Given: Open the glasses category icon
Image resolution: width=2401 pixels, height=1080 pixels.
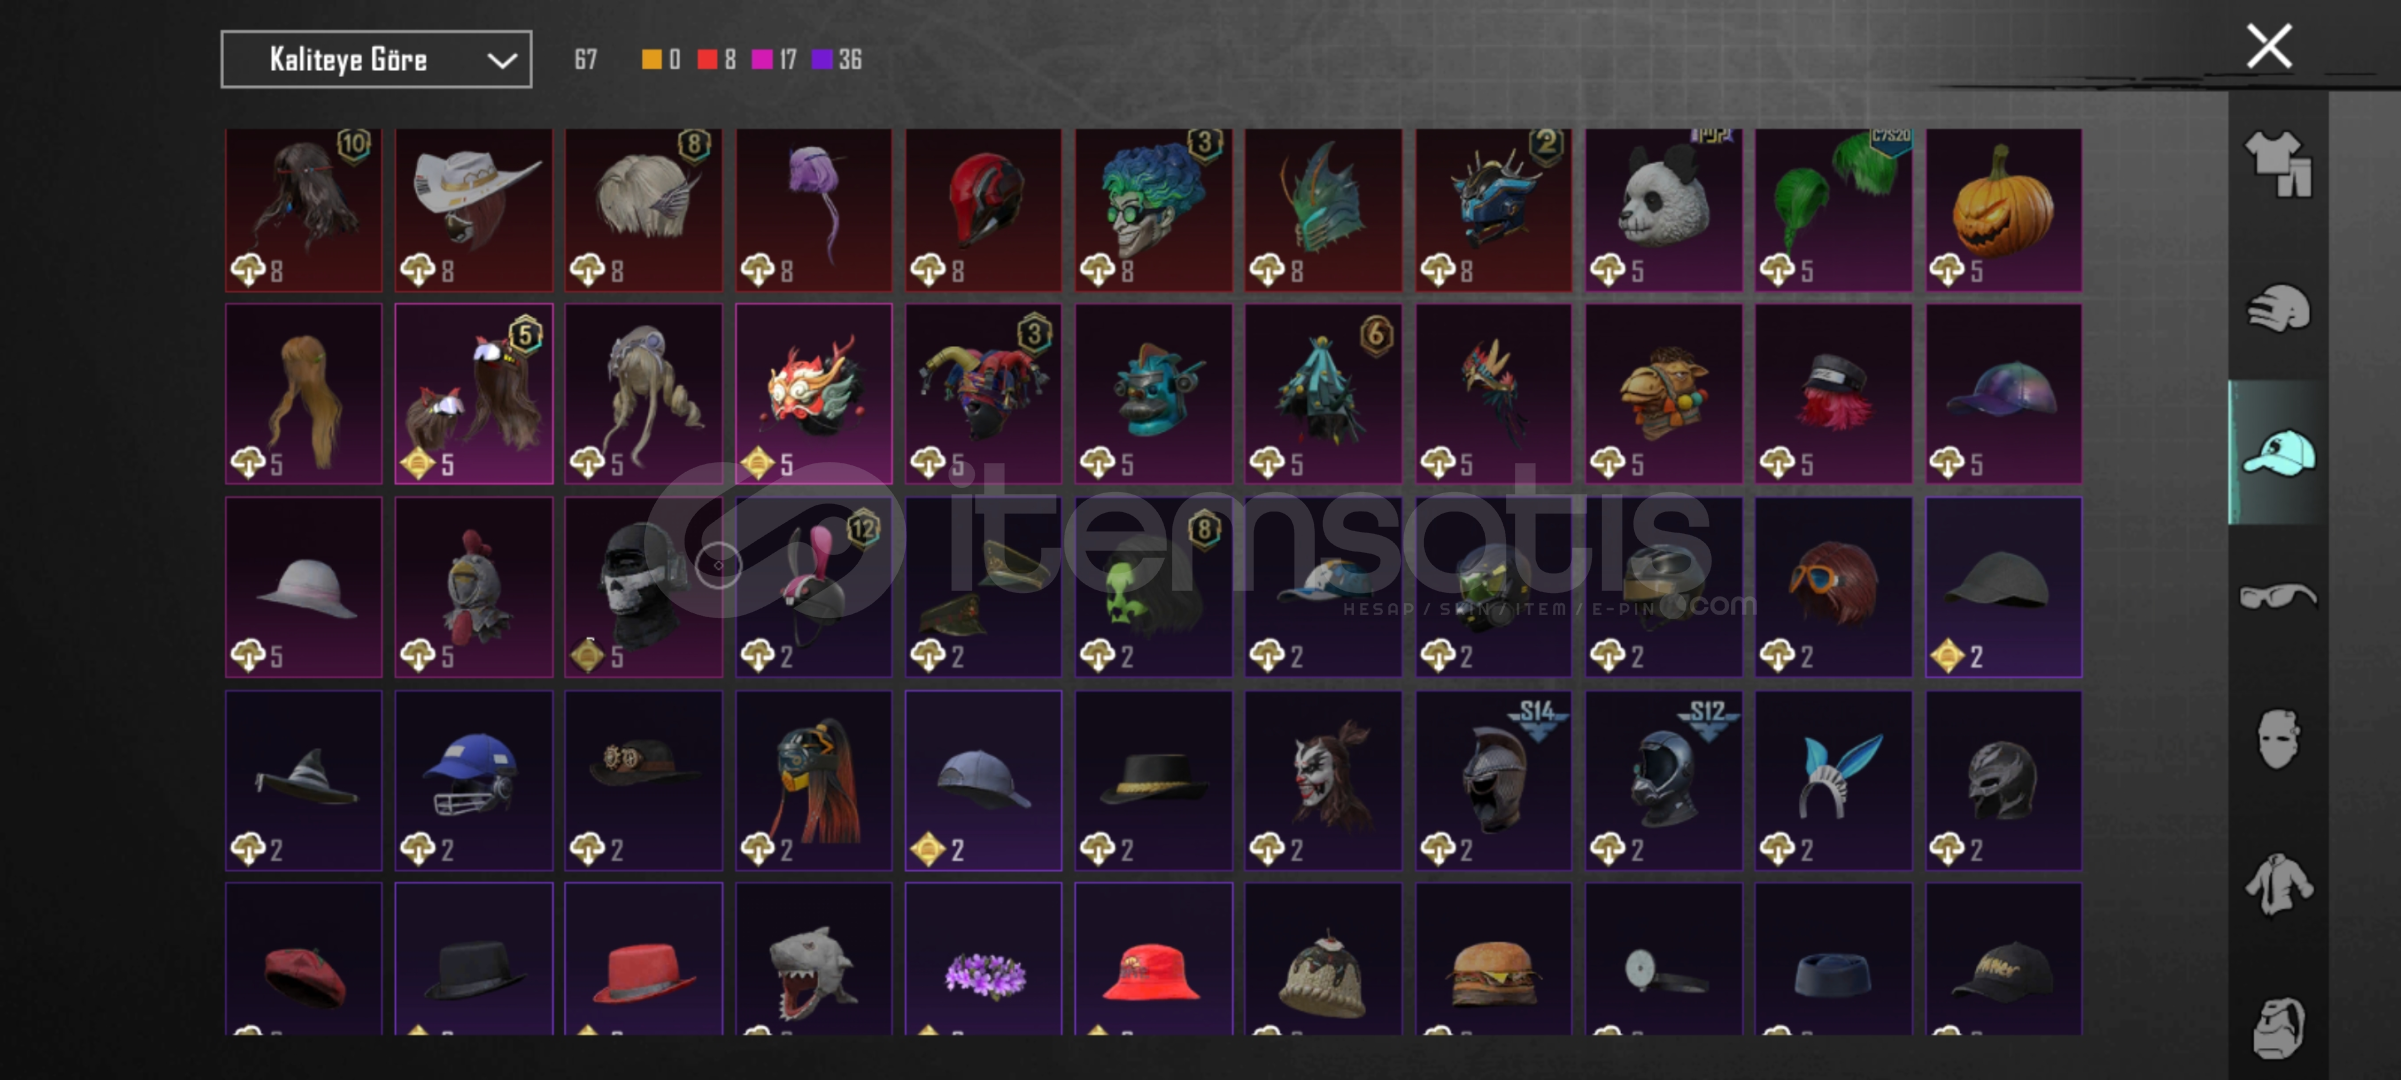Looking at the screenshot, I should tap(2278, 596).
